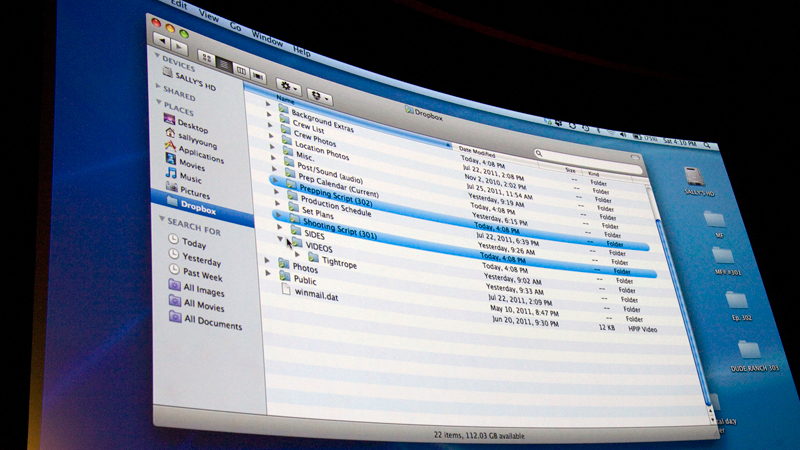Open the All Images smart search

[x=196, y=288]
